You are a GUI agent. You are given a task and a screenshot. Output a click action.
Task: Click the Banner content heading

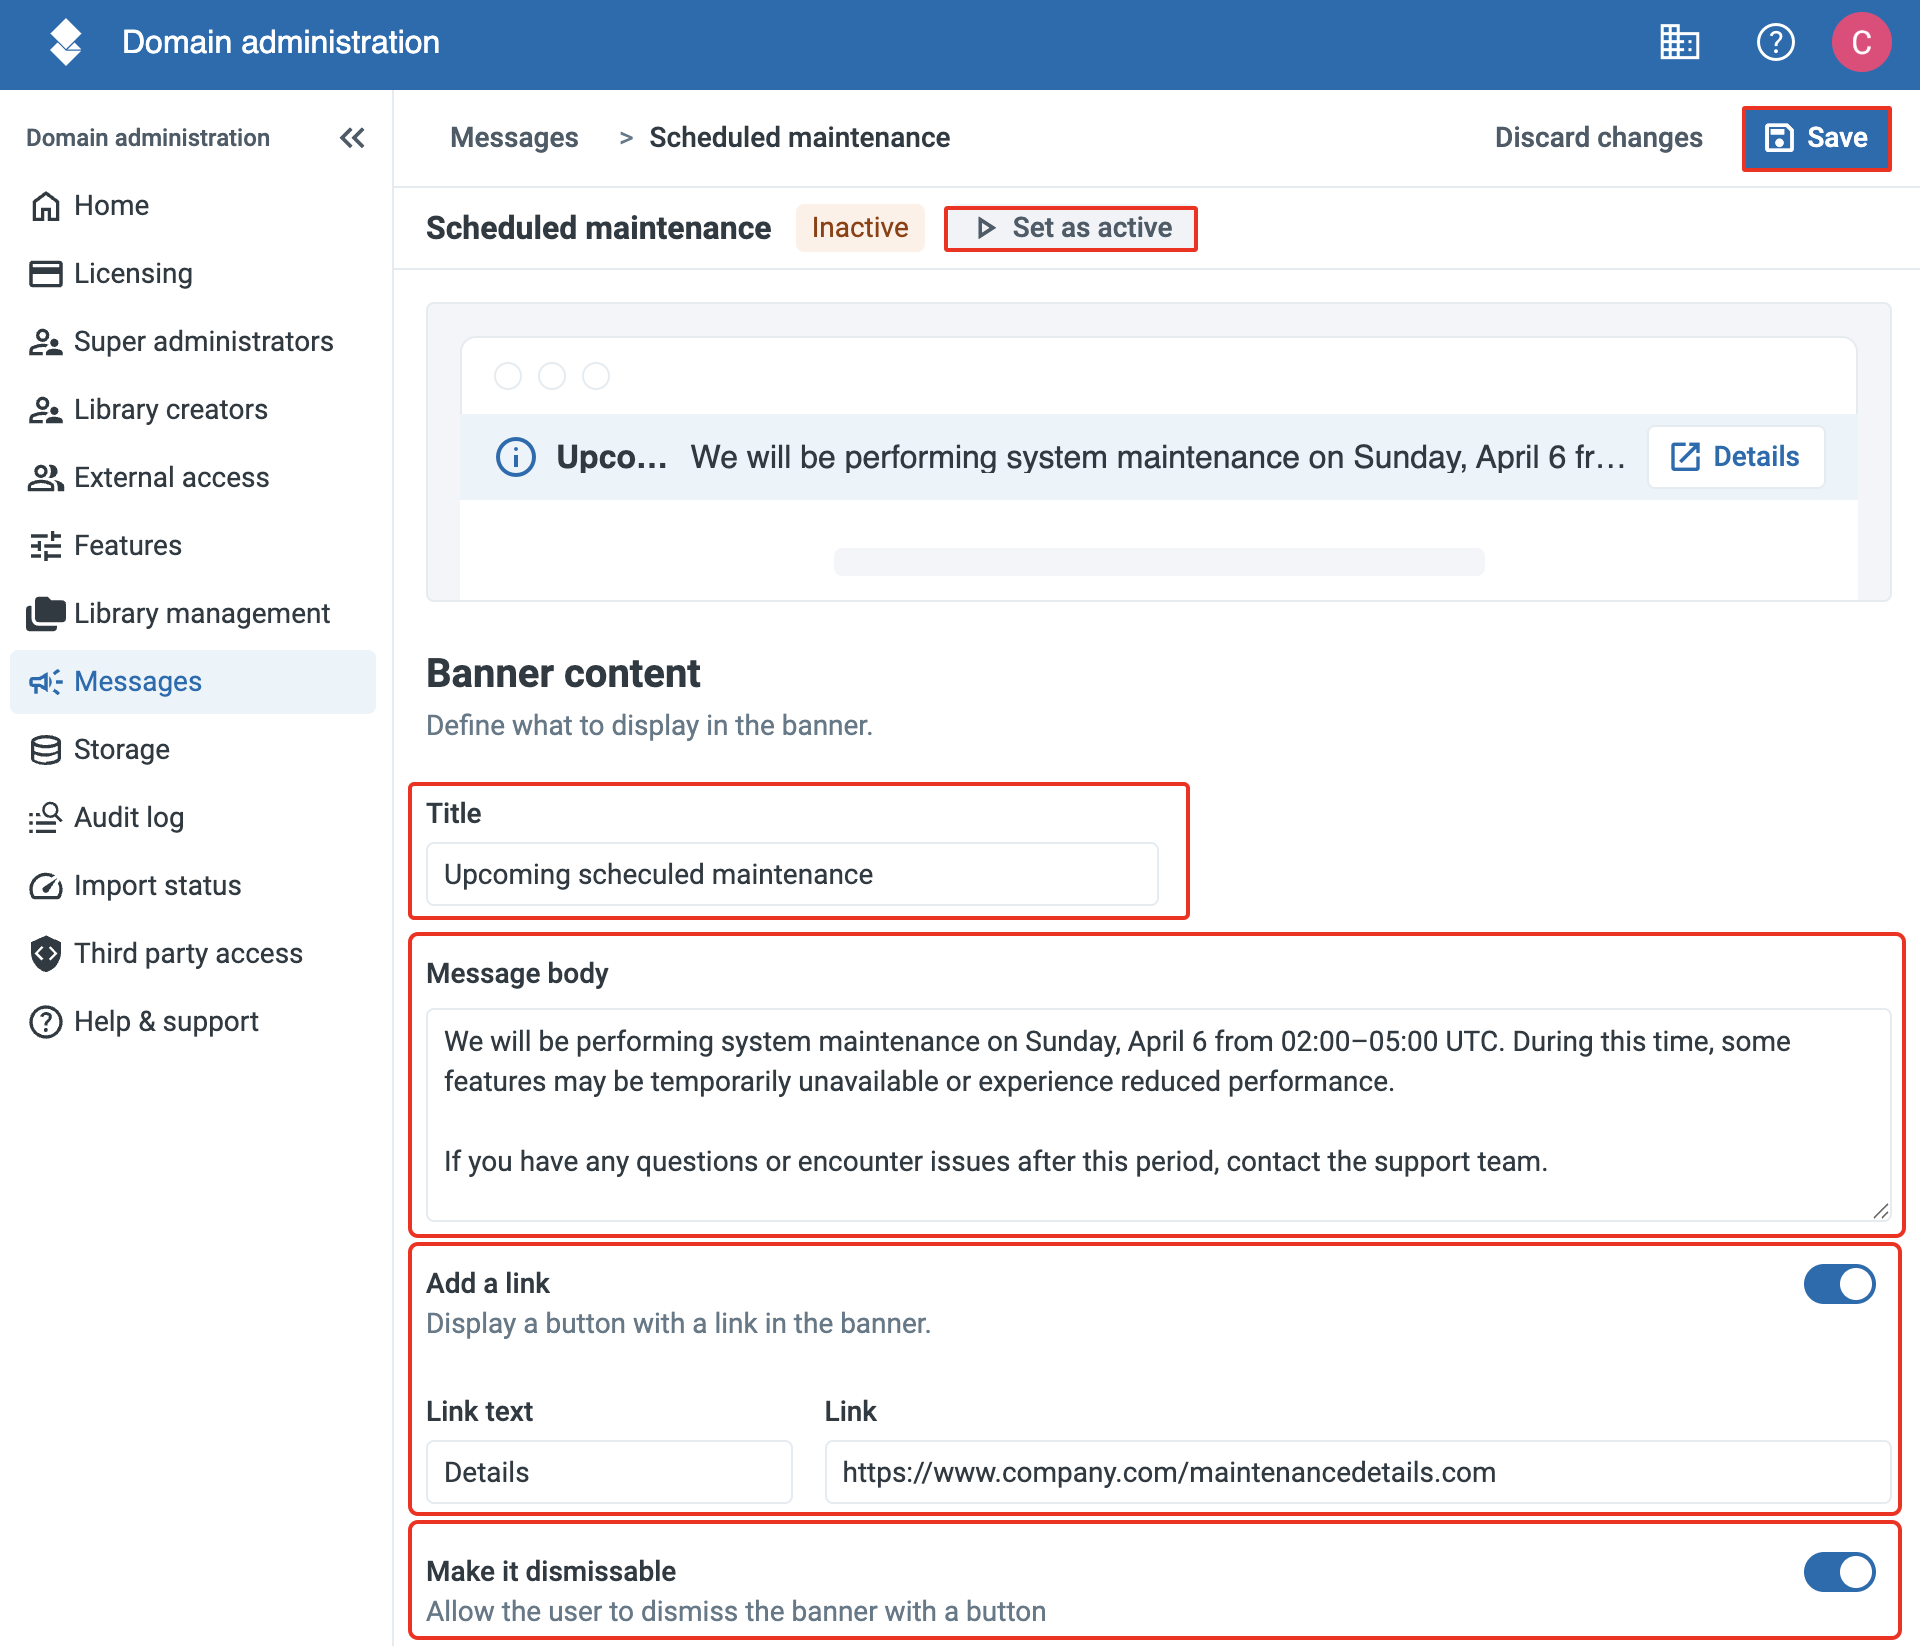click(x=563, y=674)
